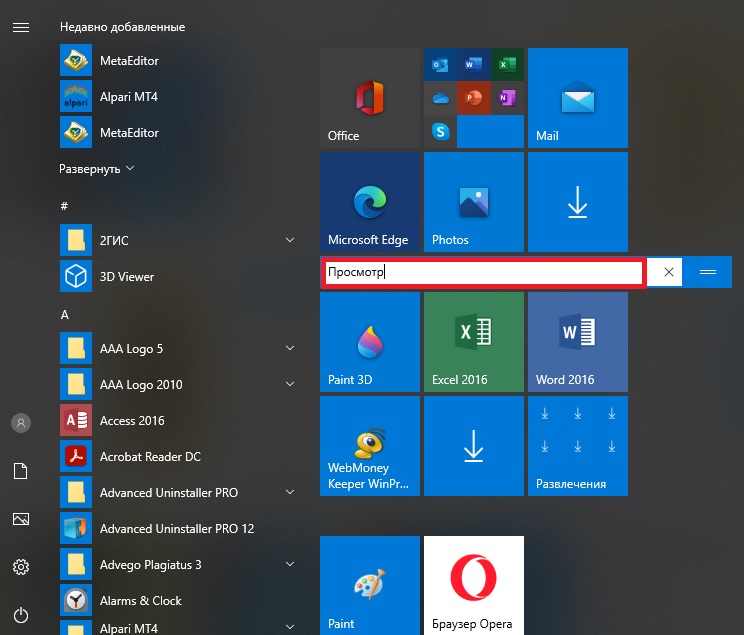
Task: Open the Alarms & Clock app
Action: 178,601
